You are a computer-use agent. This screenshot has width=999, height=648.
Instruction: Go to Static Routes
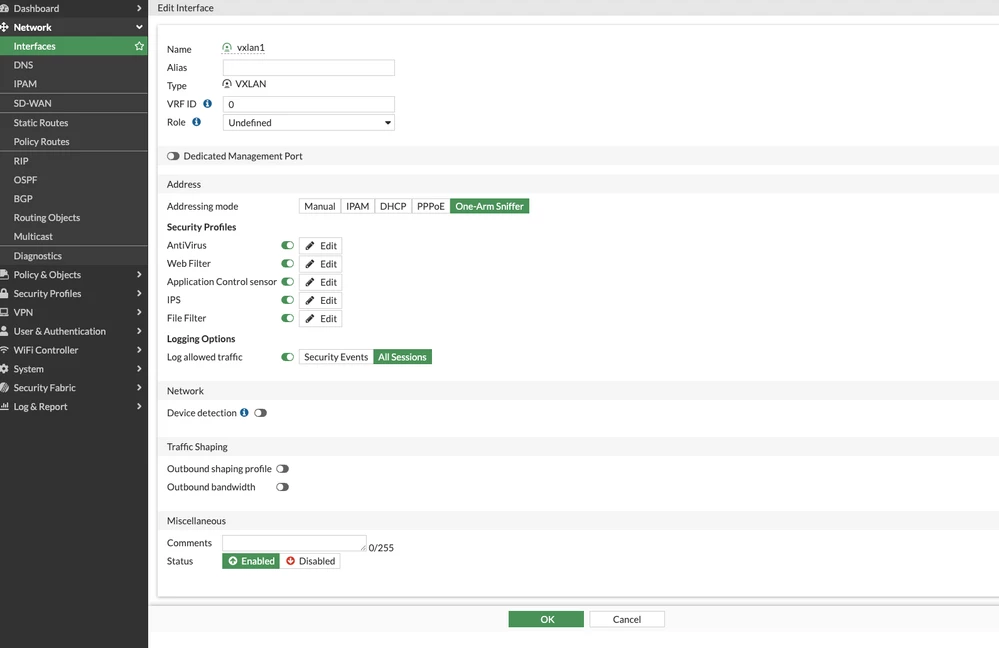pyautogui.click(x=74, y=123)
